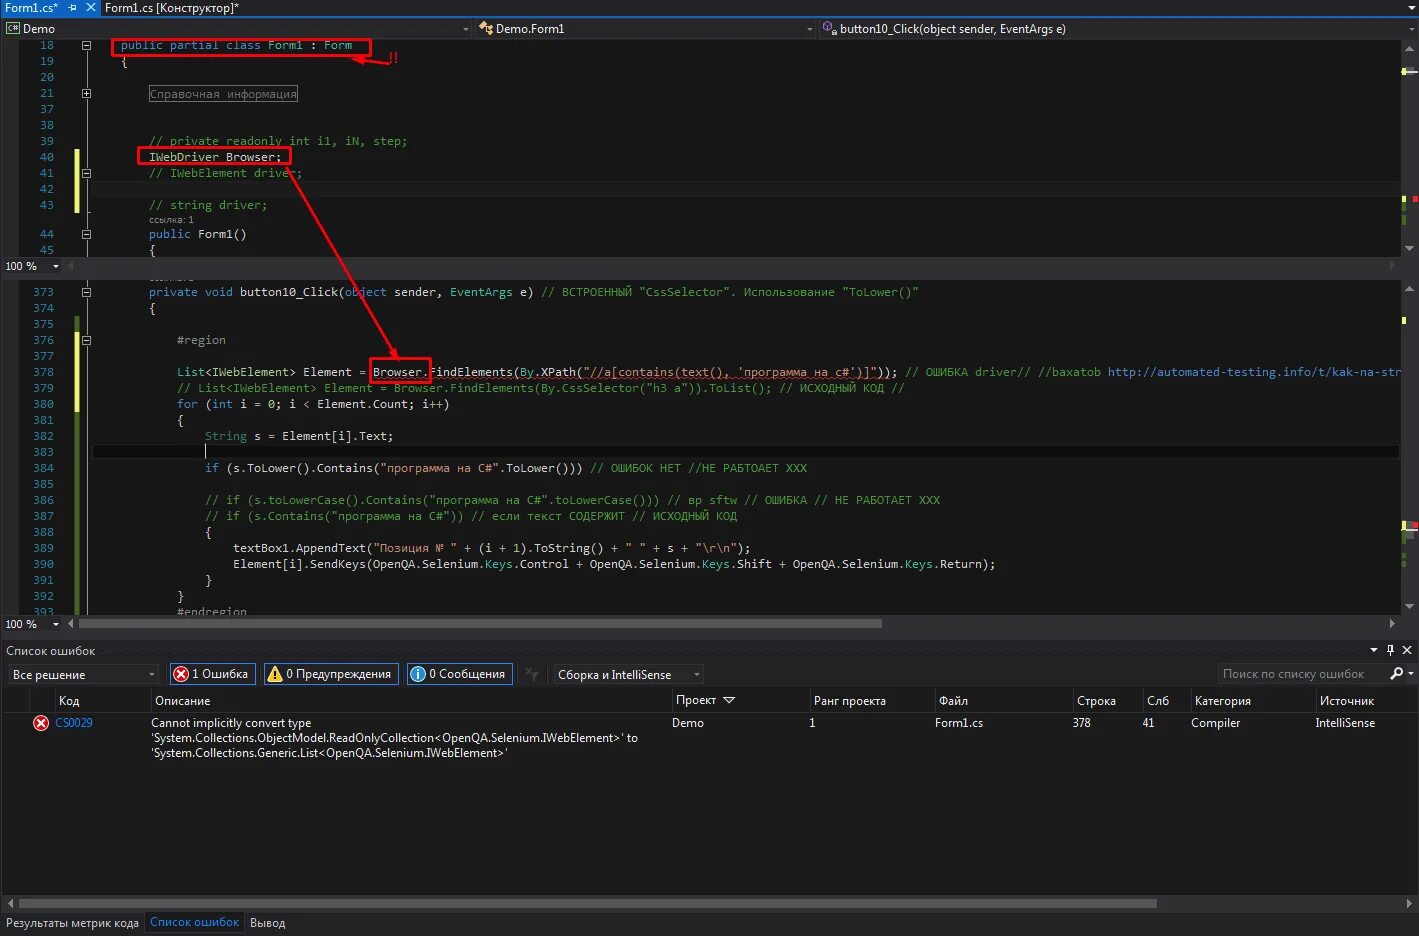Click the up arrow of top pane scrollbar
The image size is (1419, 936).
1409,47
